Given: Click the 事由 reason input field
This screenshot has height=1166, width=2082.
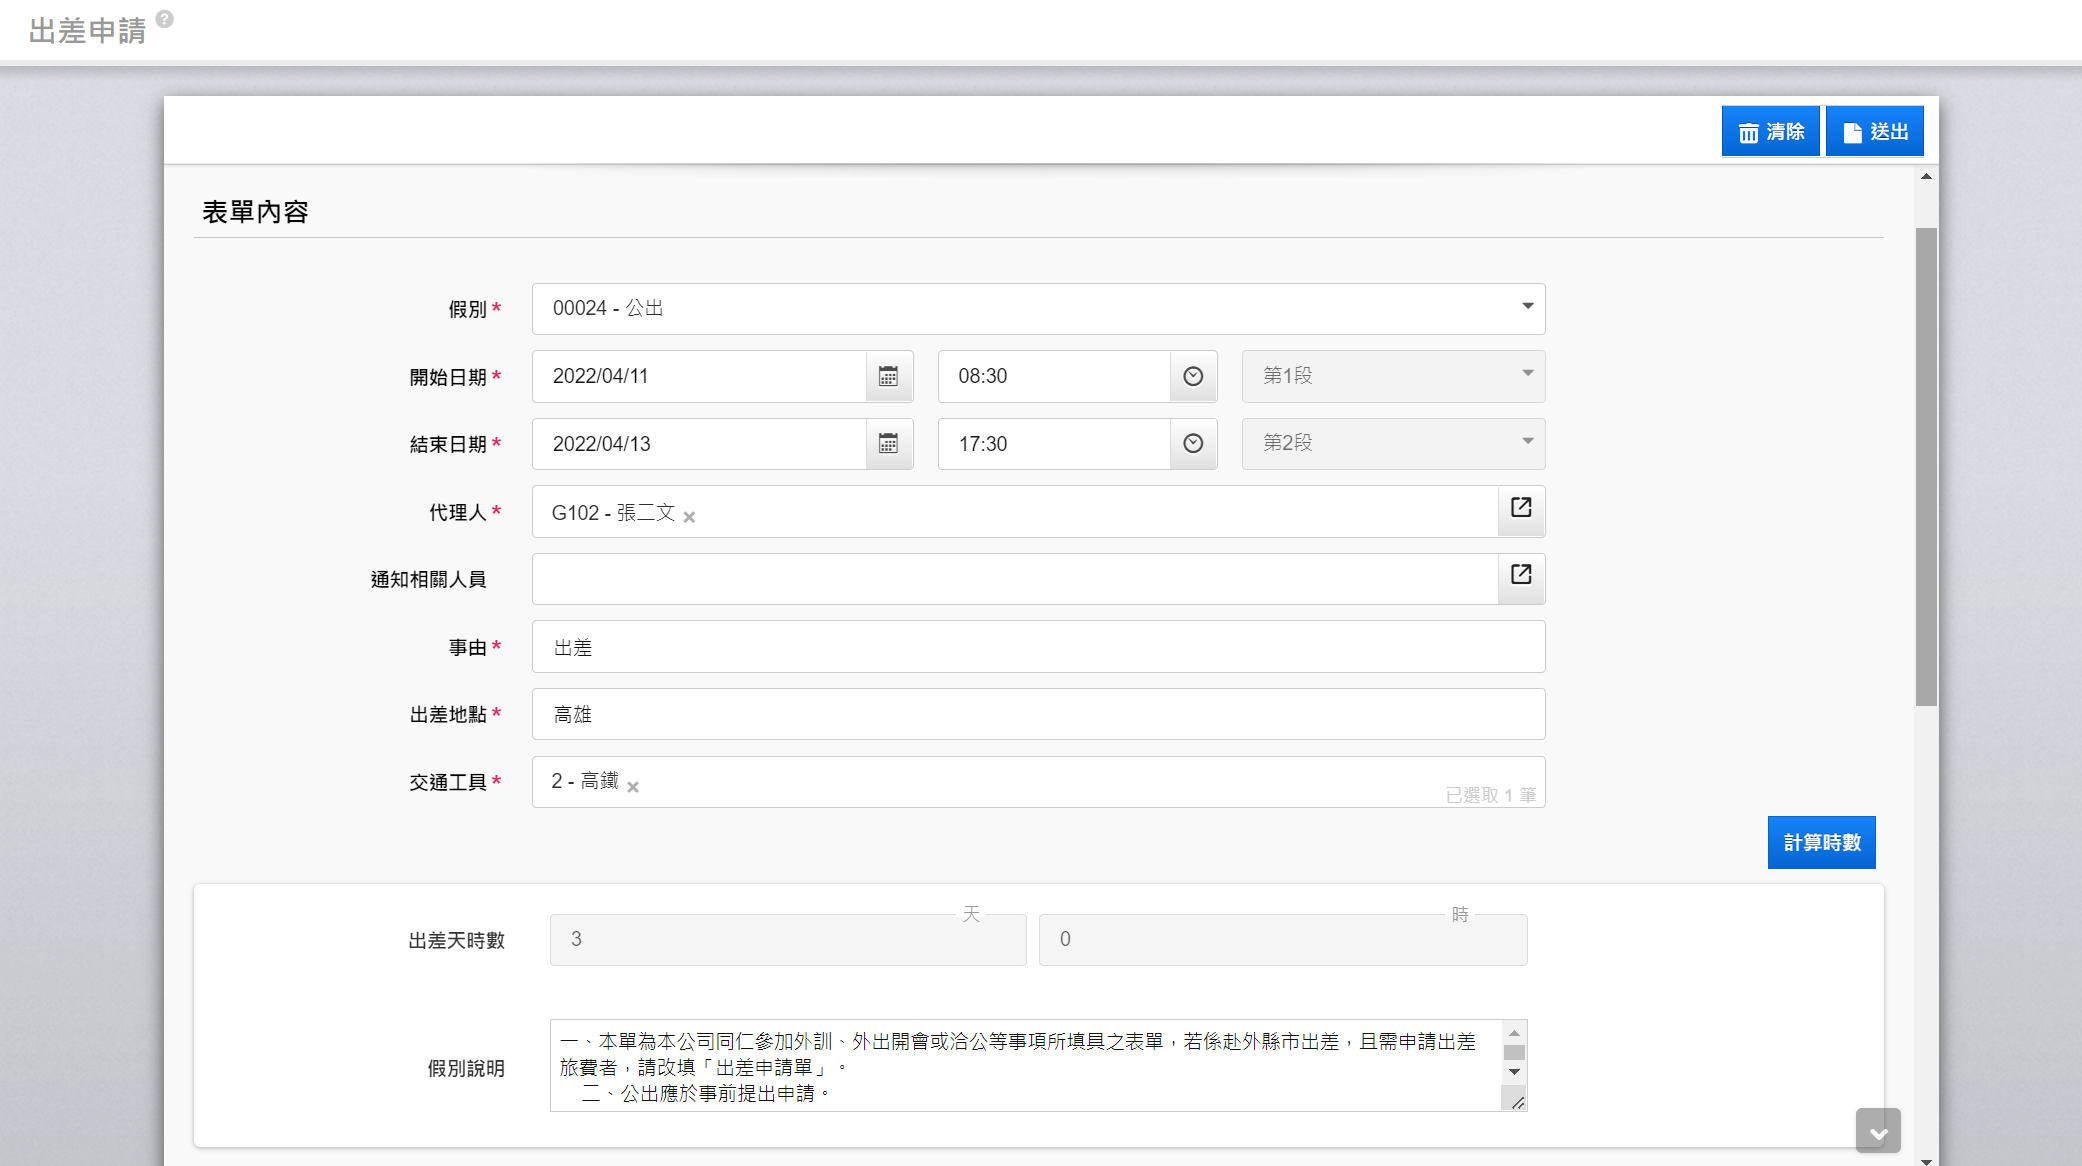Looking at the screenshot, I should click(x=1038, y=647).
